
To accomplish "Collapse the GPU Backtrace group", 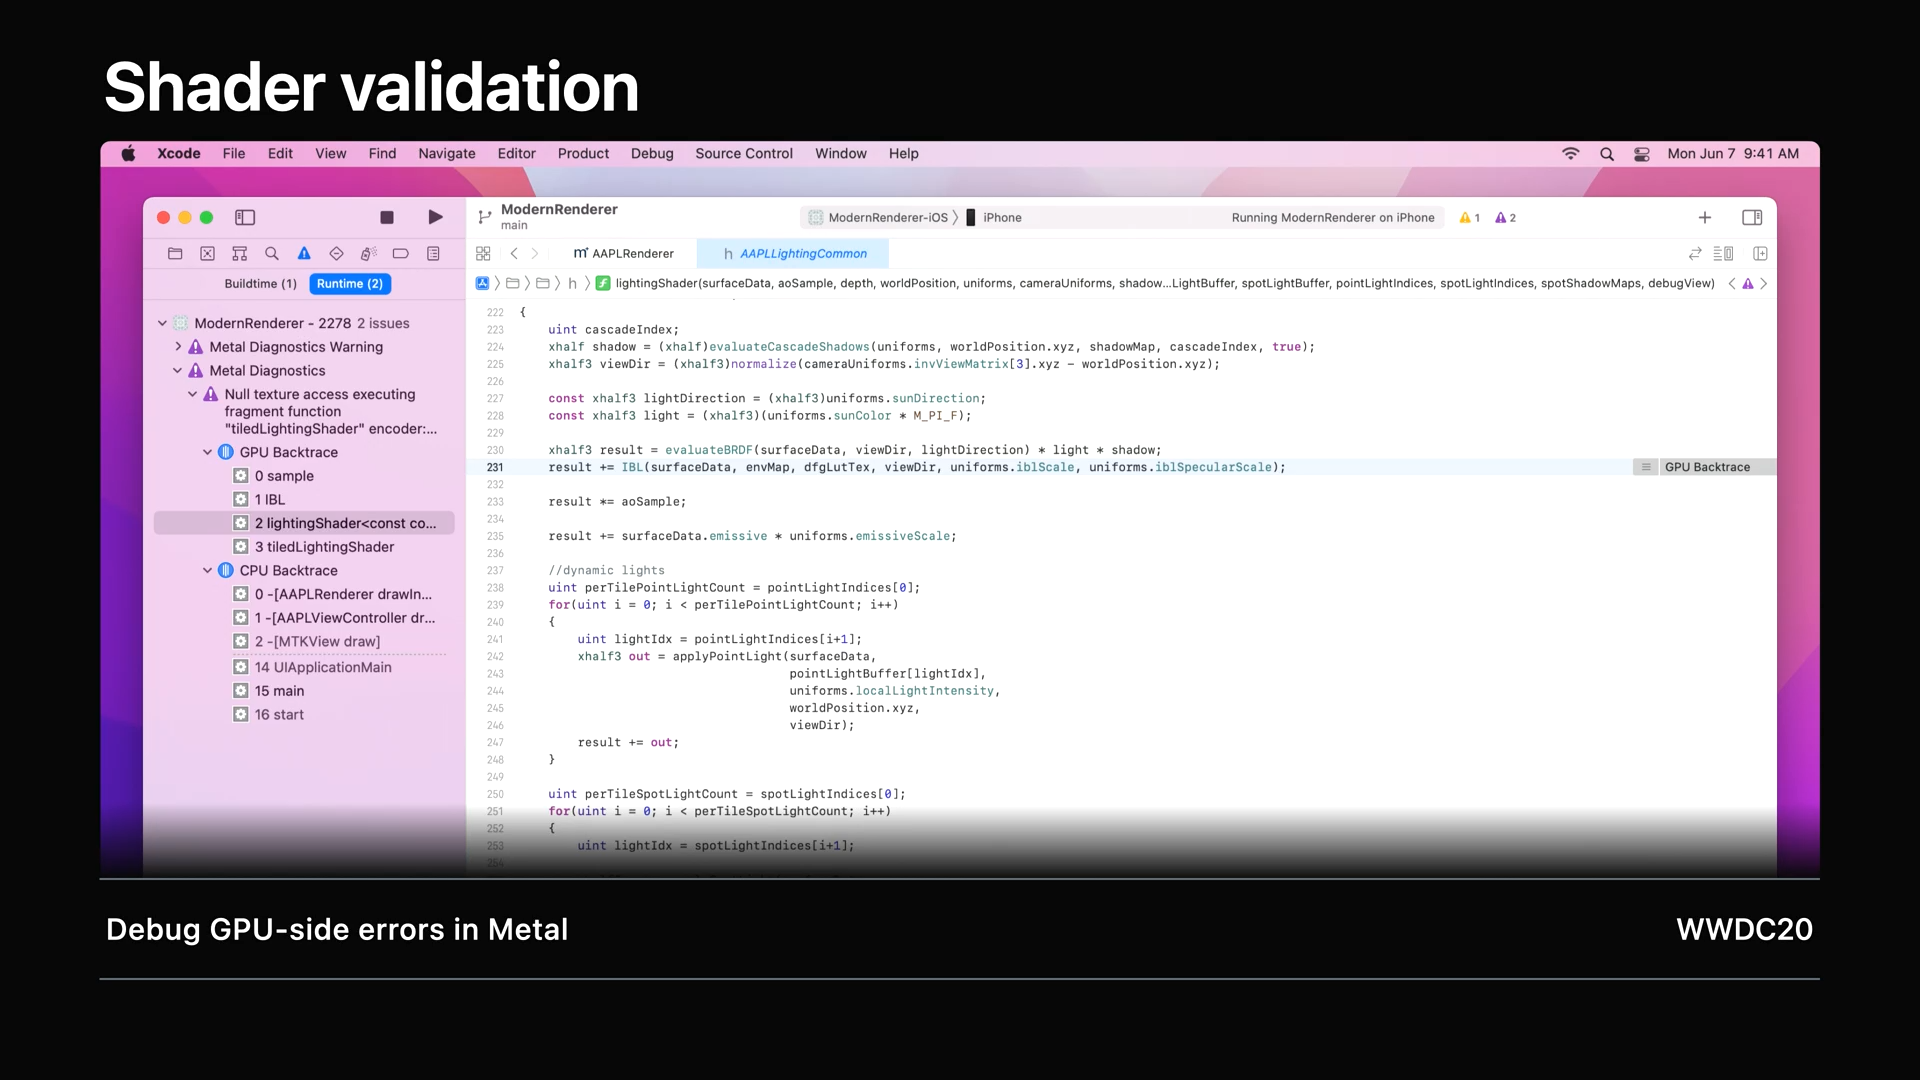I will [x=208, y=452].
